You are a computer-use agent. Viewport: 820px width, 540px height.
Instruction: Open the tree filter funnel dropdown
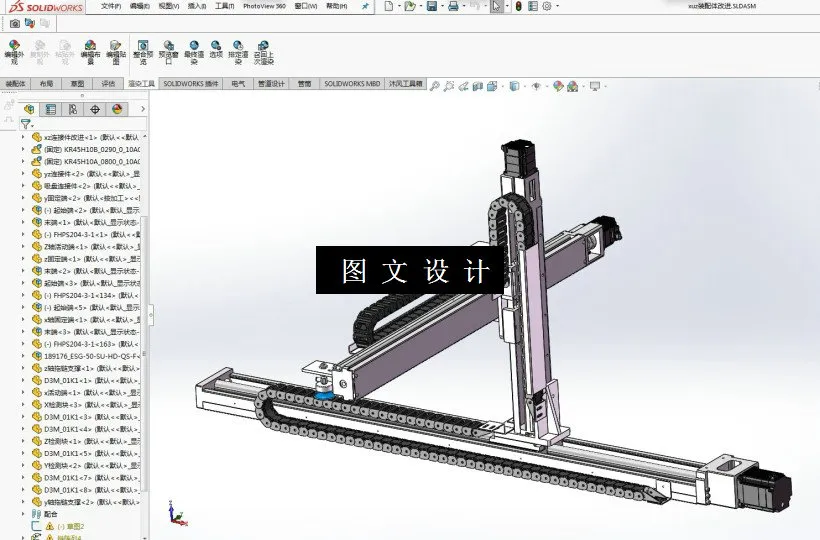click(27, 124)
